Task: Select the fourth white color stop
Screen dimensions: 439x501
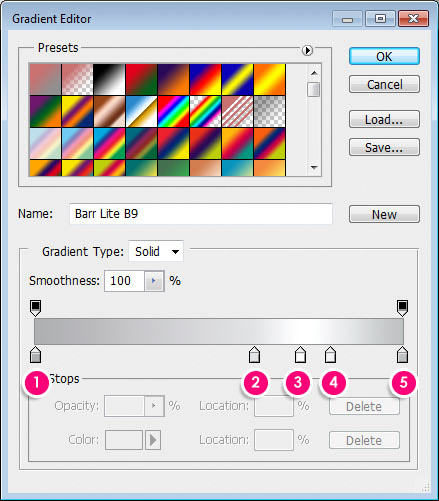Action: coord(330,354)
